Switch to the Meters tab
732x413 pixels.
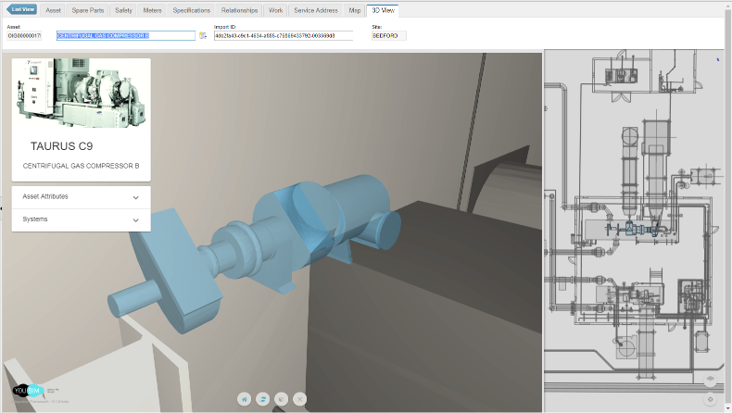(x=152, y=10)
